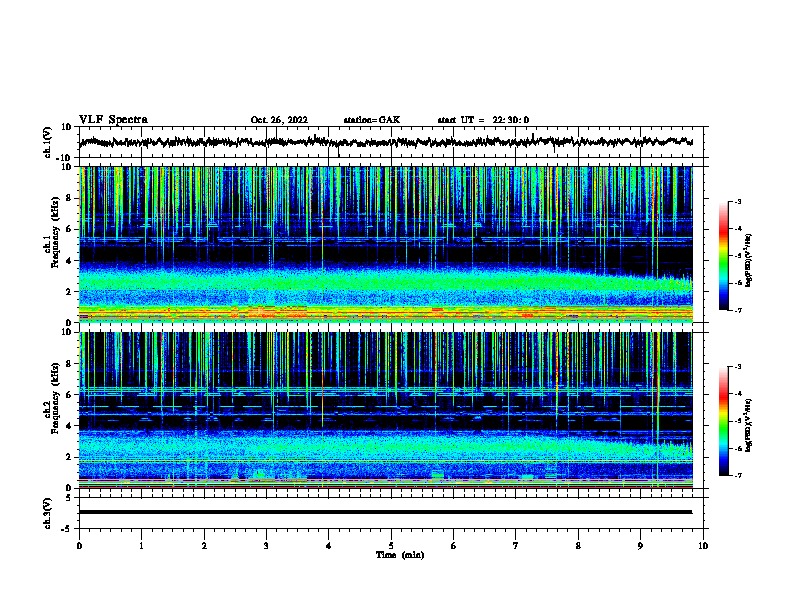
Task: Click the ch.1 colorbar log(PSD) label
Action: pos(749,260)
